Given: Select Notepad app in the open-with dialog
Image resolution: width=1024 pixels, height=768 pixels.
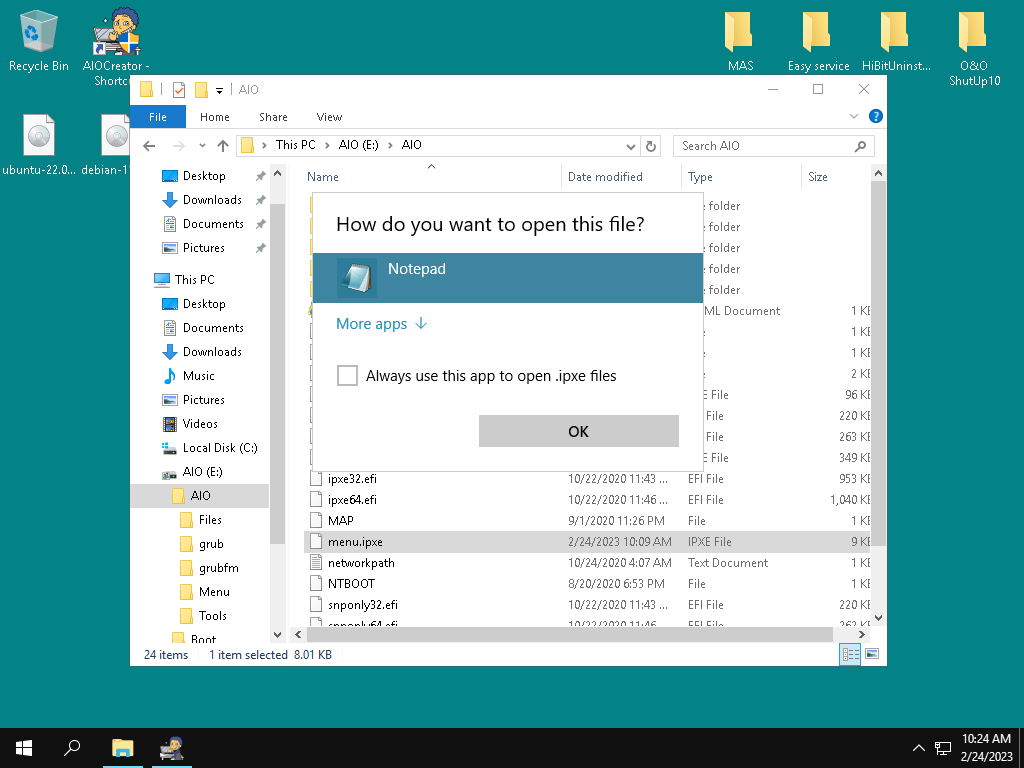Looking at the screenshot, I should click(x=507, y=278).
